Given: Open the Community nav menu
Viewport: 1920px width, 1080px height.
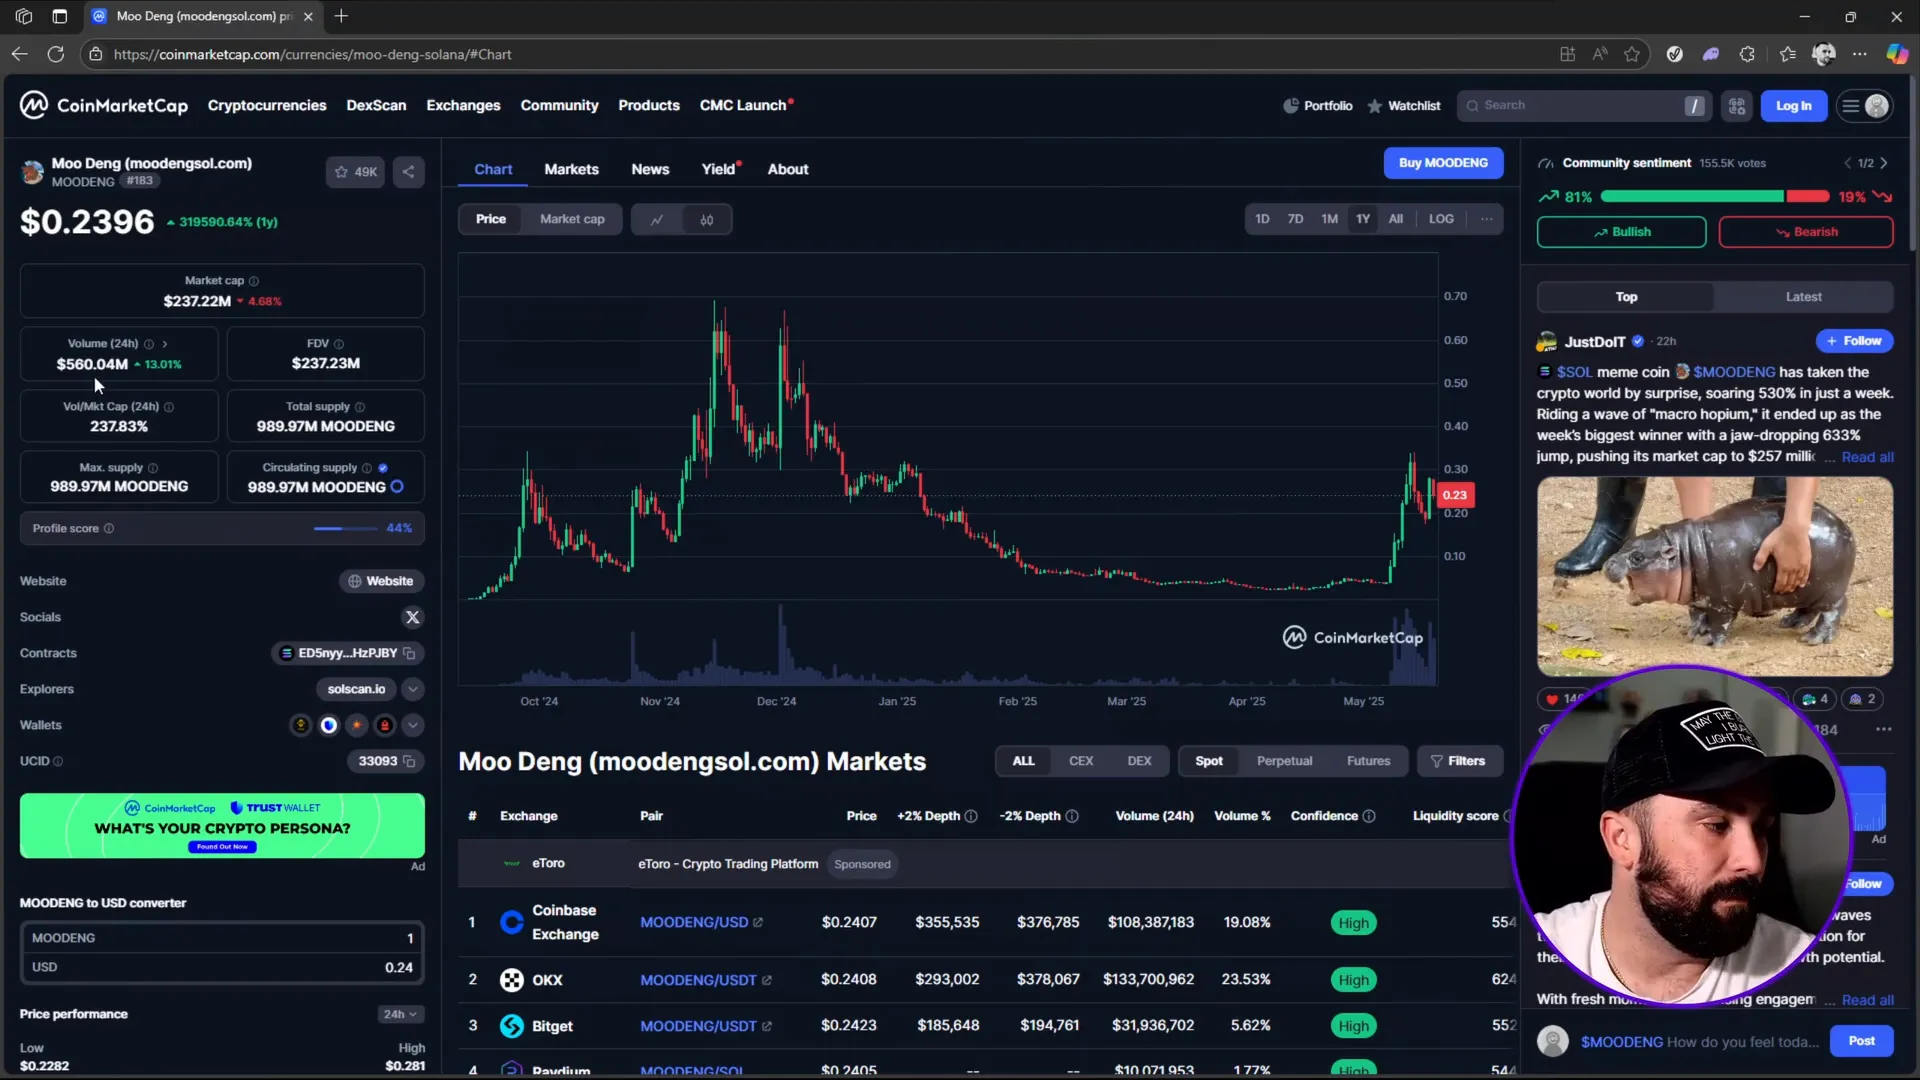Looking at the screenshot, I should pyautogui.click(x=559, y=105).
